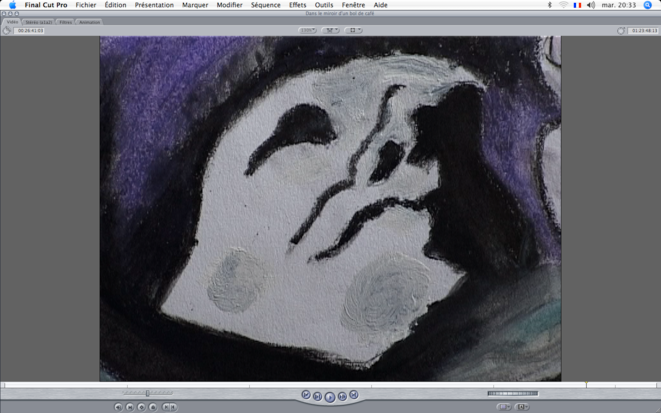Open Spotlight search
The image size is (661, 413).
pos(648,5)
